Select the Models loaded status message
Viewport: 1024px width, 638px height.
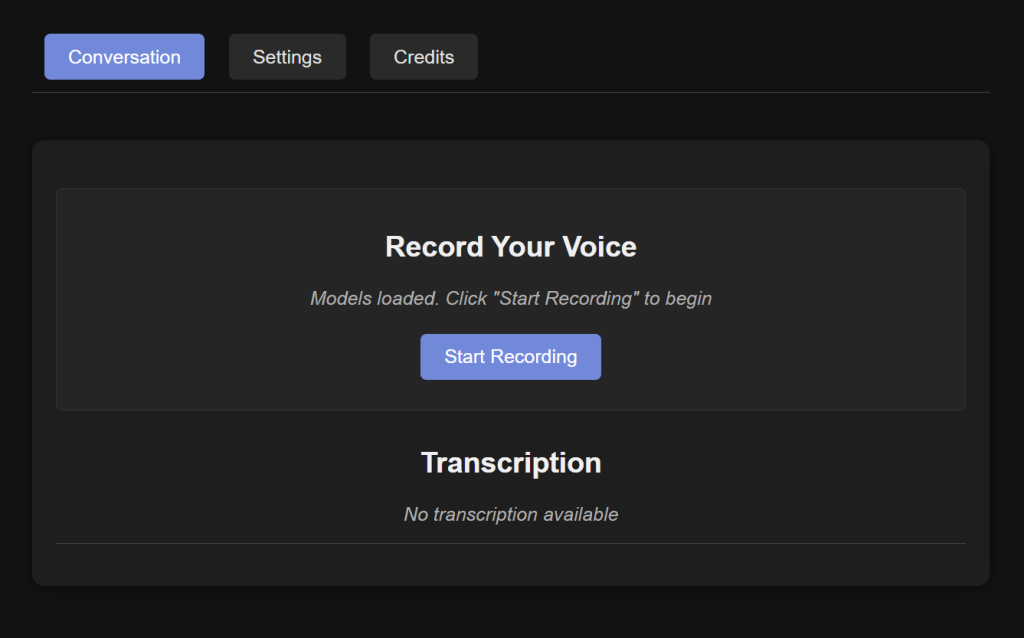point(511,298)
